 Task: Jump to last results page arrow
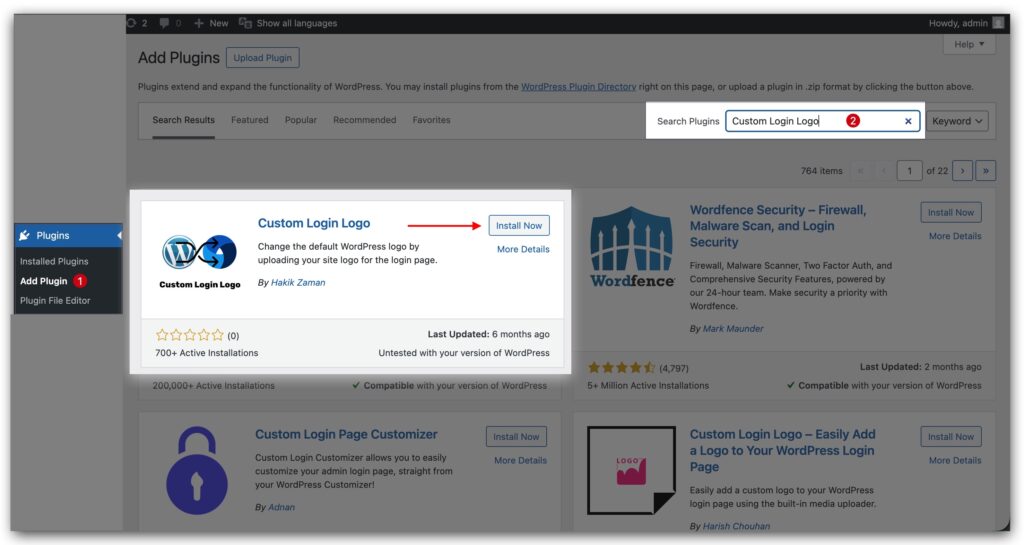coord(986,171)
